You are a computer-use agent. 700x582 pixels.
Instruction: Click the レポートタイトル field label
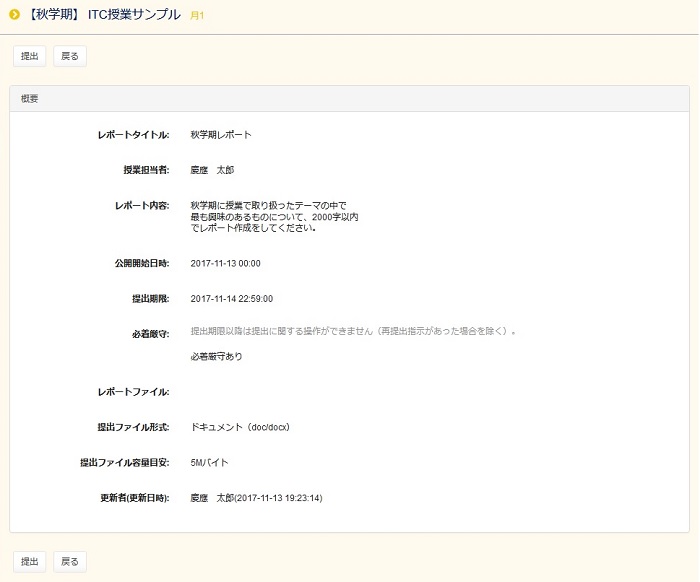point(133,135)
